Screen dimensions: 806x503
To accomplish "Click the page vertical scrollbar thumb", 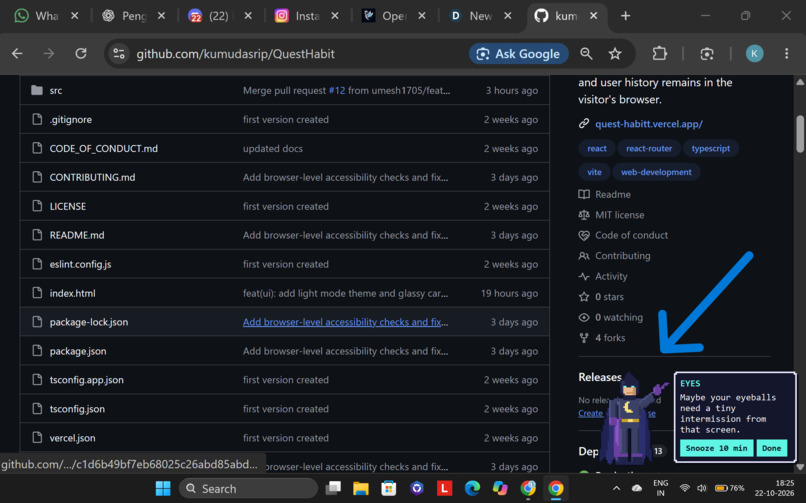I will pyautogui.click(x=800, y=135).
